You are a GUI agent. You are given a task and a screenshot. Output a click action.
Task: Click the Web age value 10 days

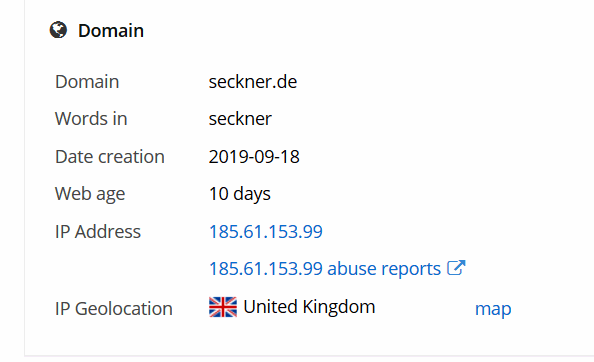coord(239,194)
